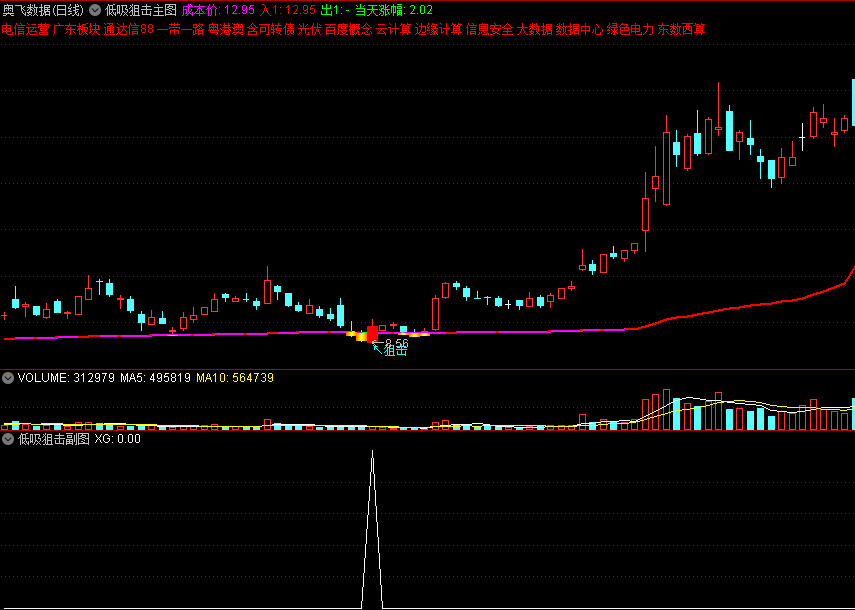
Task: Click the yellow MA10: 564739 reading
Action: [235, 378]
